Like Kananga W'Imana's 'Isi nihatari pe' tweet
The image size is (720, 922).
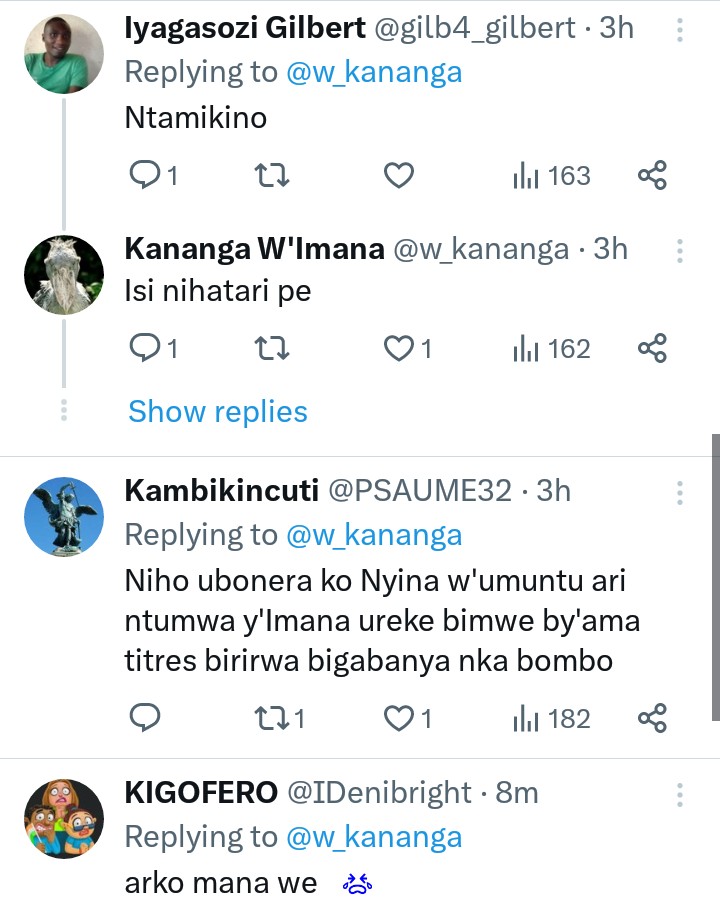point(399,348)
